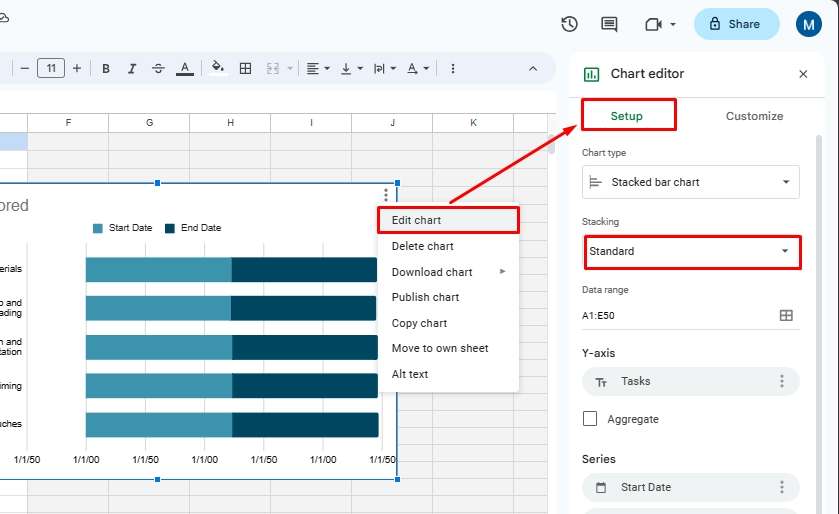Viewport: 839px width, 514px height.
Task: Decrease font size with minus button
Action: point(24,68)
